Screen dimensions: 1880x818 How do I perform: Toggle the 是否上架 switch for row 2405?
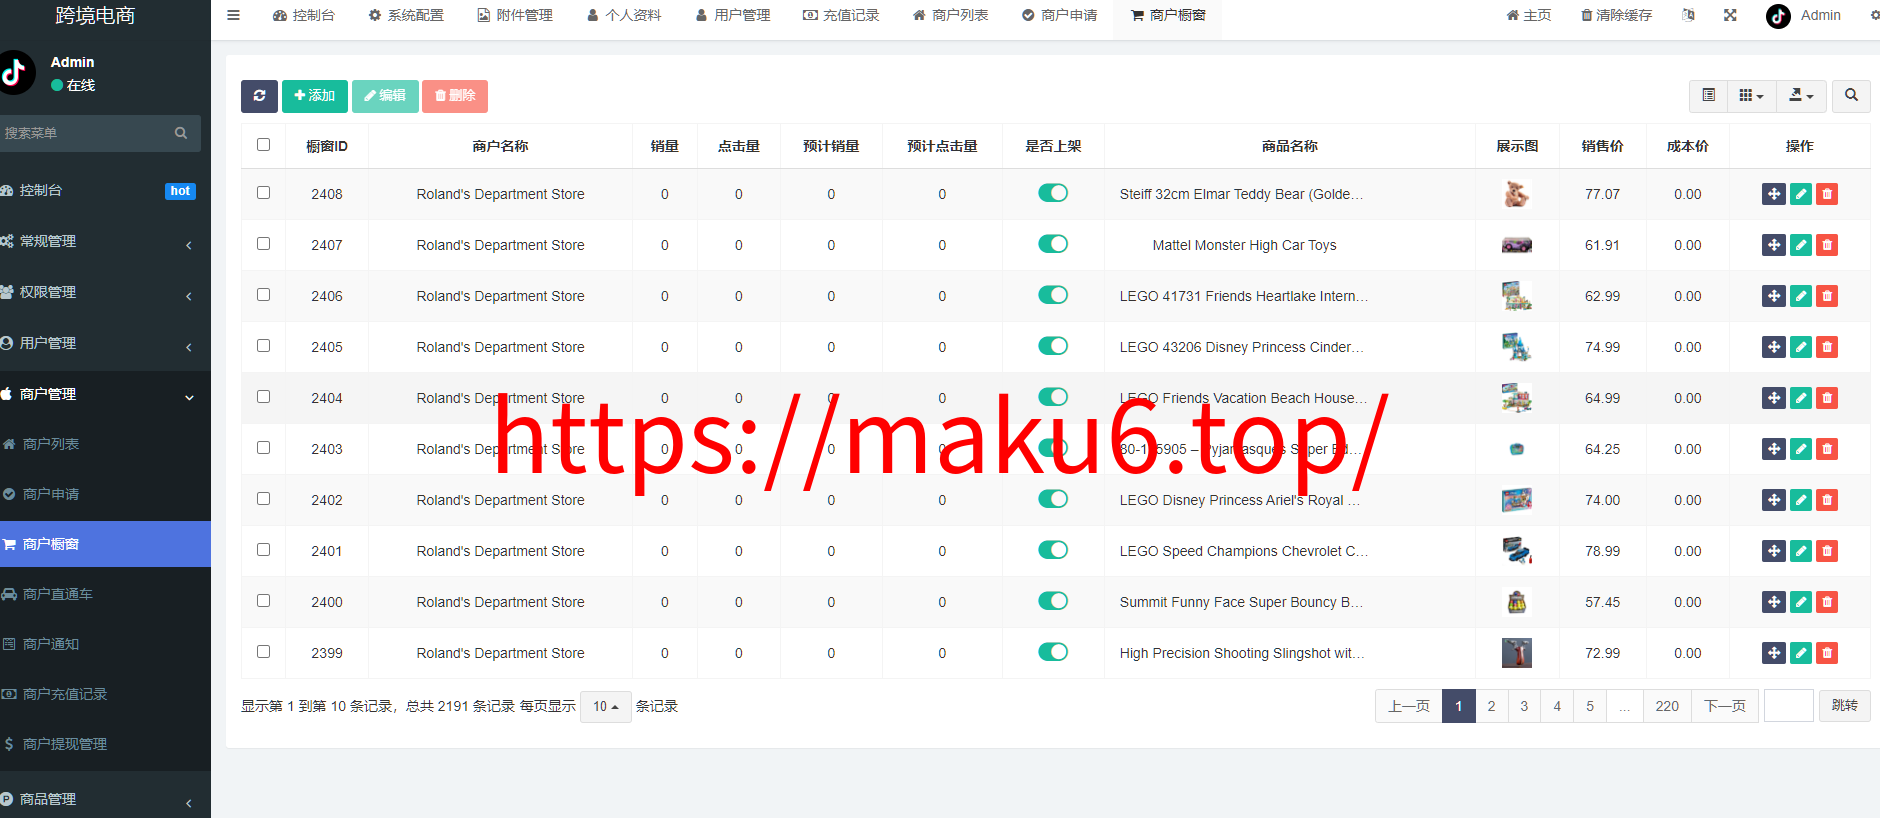[1053, 346]
